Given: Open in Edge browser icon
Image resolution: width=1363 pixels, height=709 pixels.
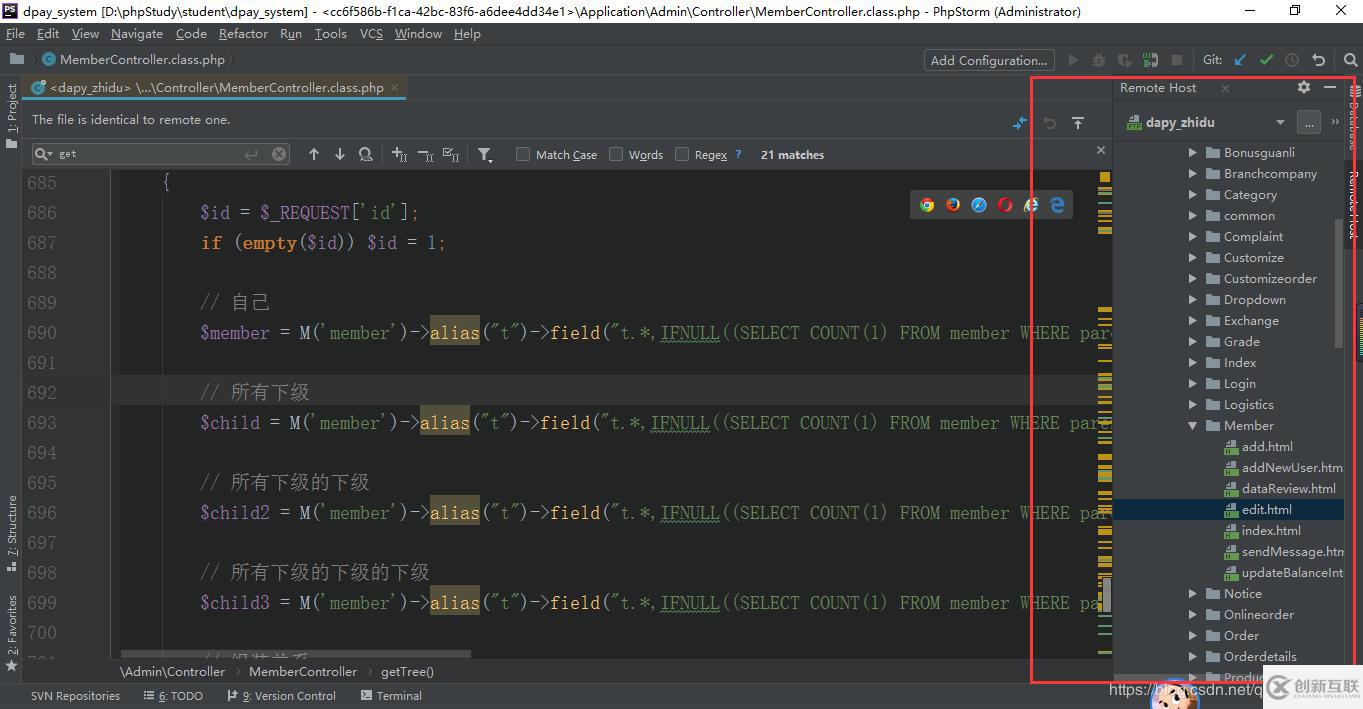Looking at the screenshot, I should click(1057, 205).
